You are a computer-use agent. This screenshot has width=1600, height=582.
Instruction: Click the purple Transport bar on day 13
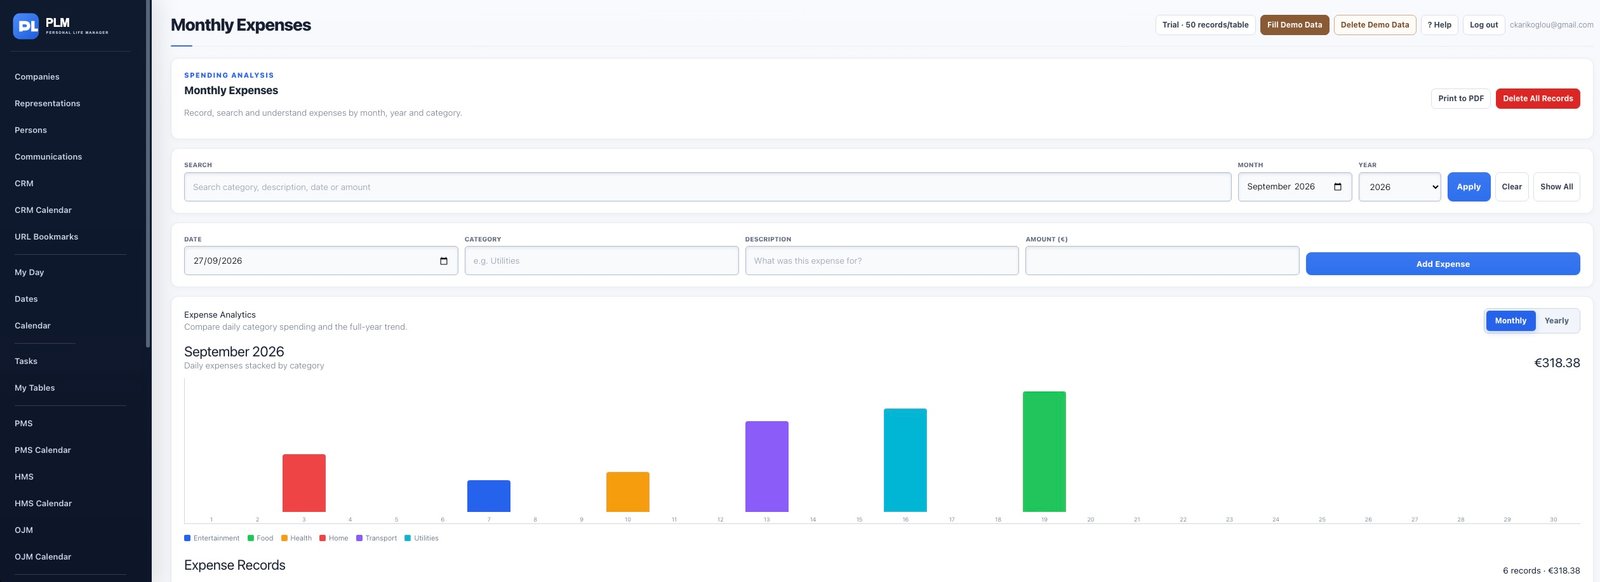click(x=767, y=467)
